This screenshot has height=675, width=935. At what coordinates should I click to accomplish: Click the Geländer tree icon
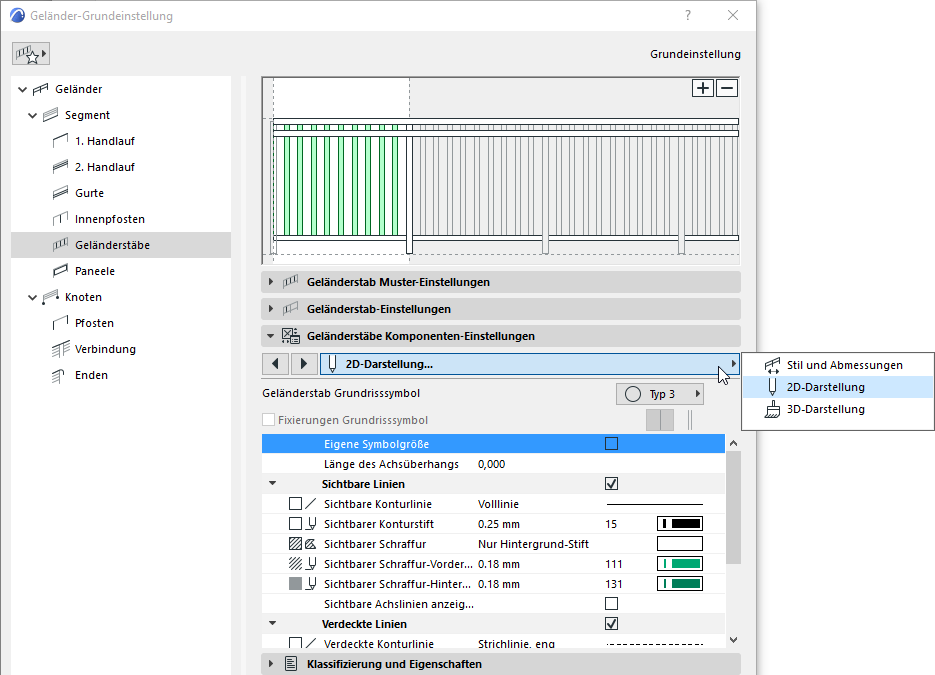click(x=41, y=89)
